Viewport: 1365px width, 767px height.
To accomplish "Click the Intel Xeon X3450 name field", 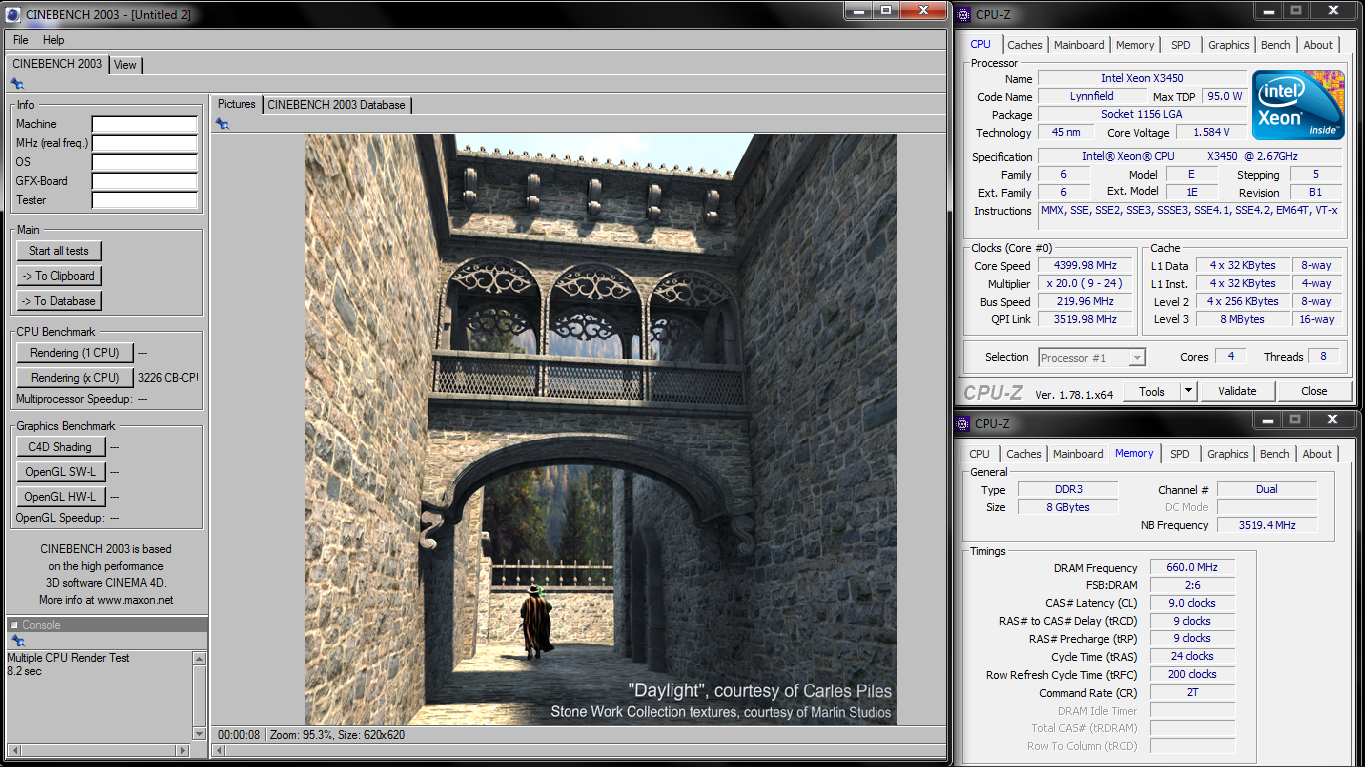I will 1142,78.
